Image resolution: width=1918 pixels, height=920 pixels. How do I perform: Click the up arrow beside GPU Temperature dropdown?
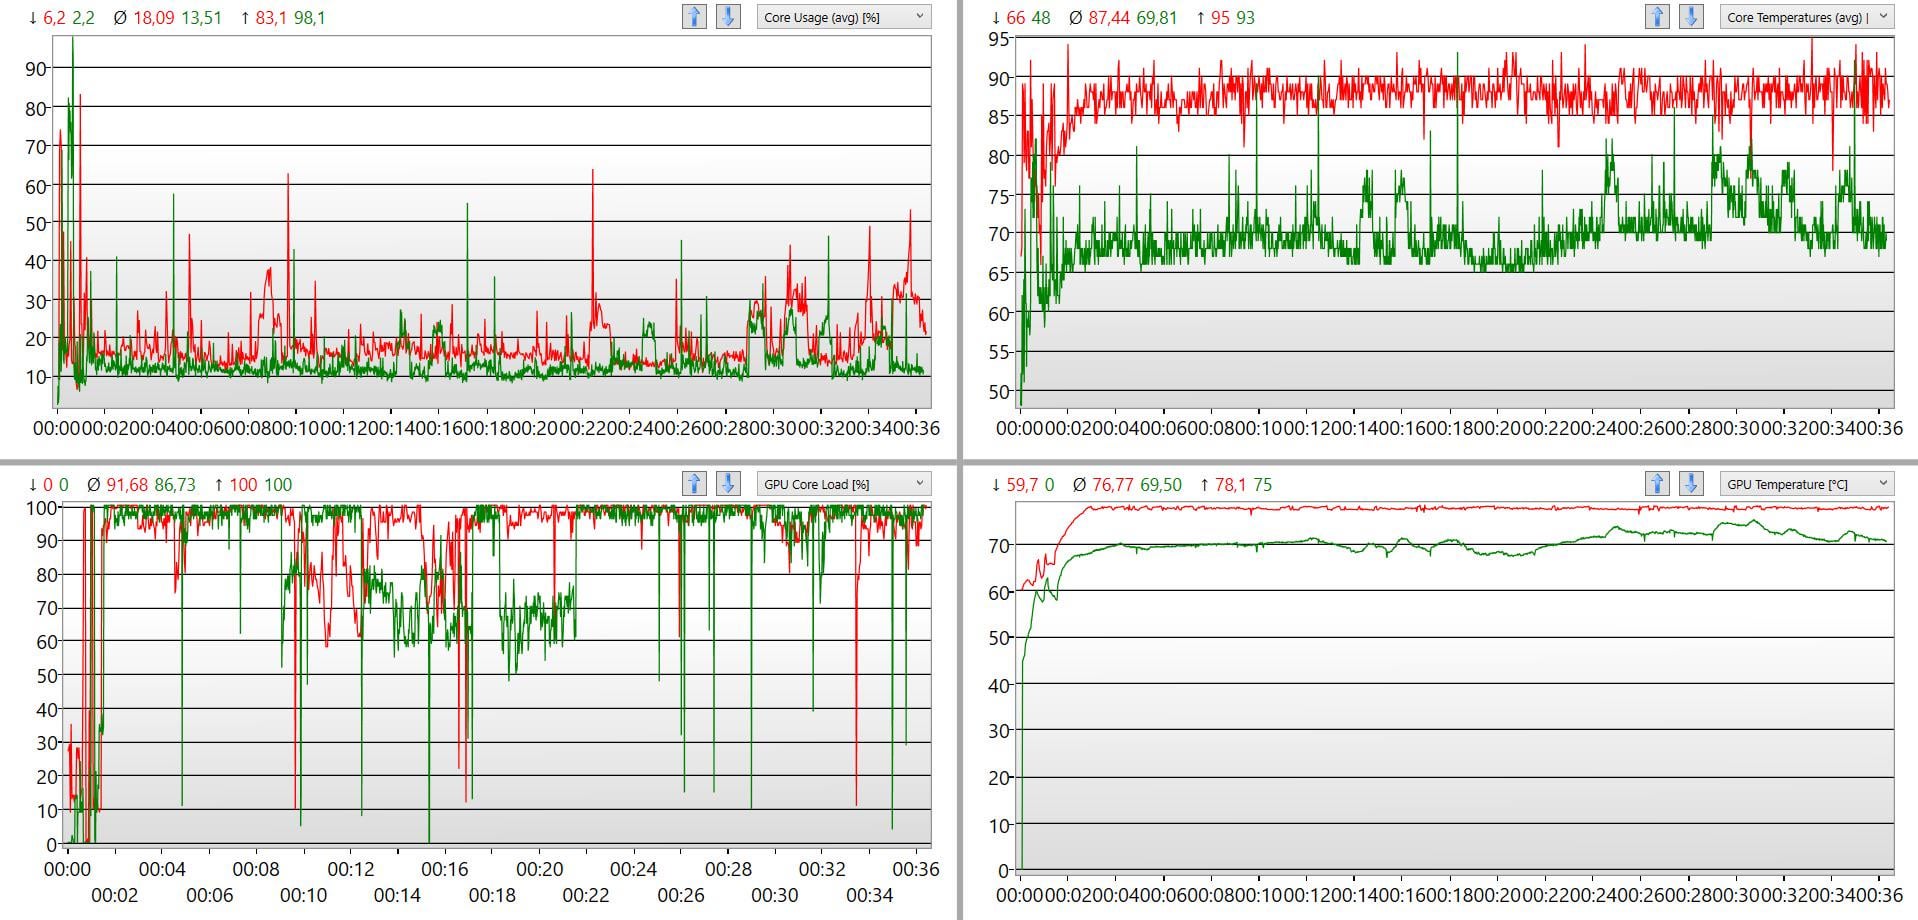point(1657,483)
